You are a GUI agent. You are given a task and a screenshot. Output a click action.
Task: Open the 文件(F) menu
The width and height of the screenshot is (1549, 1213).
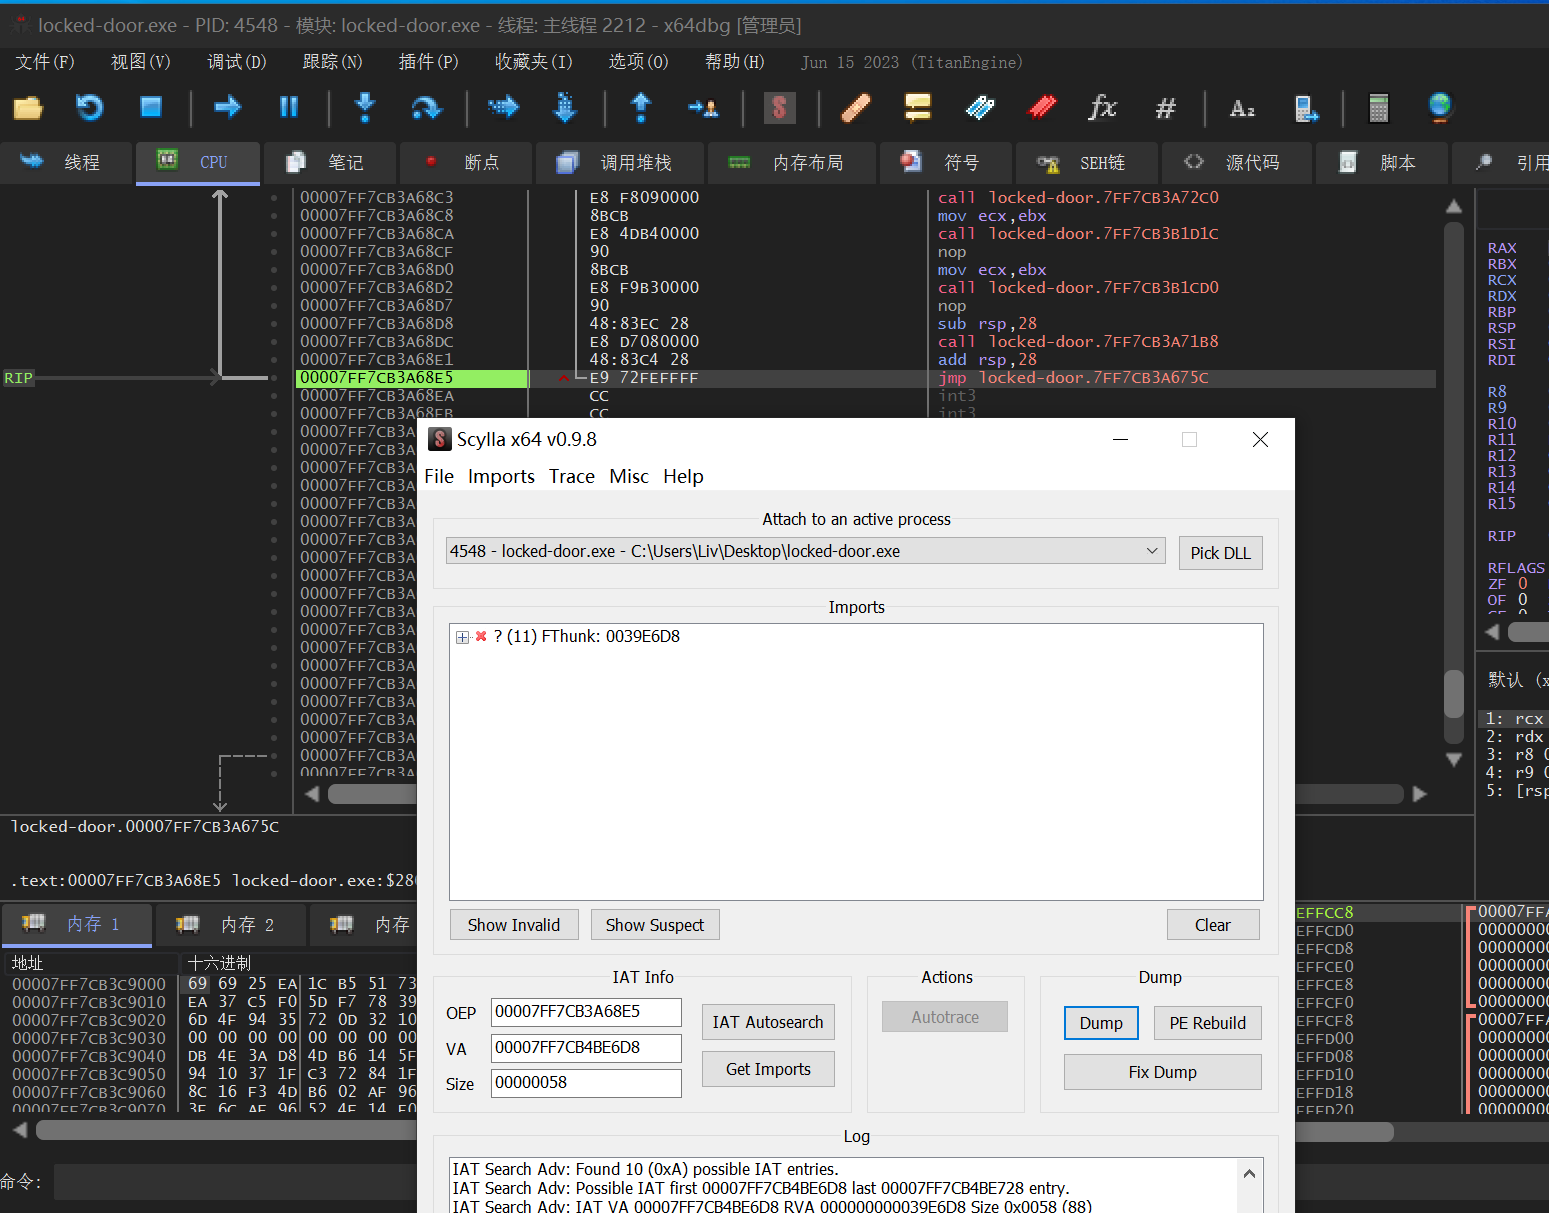[45, 62]
